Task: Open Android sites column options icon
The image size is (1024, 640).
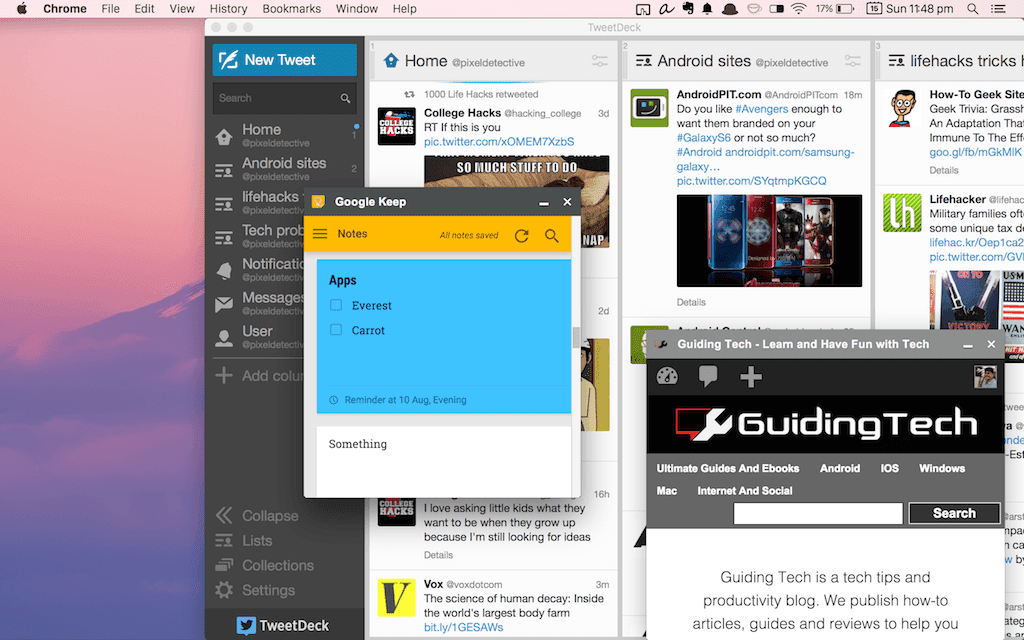Action: (x=852, y=61)
